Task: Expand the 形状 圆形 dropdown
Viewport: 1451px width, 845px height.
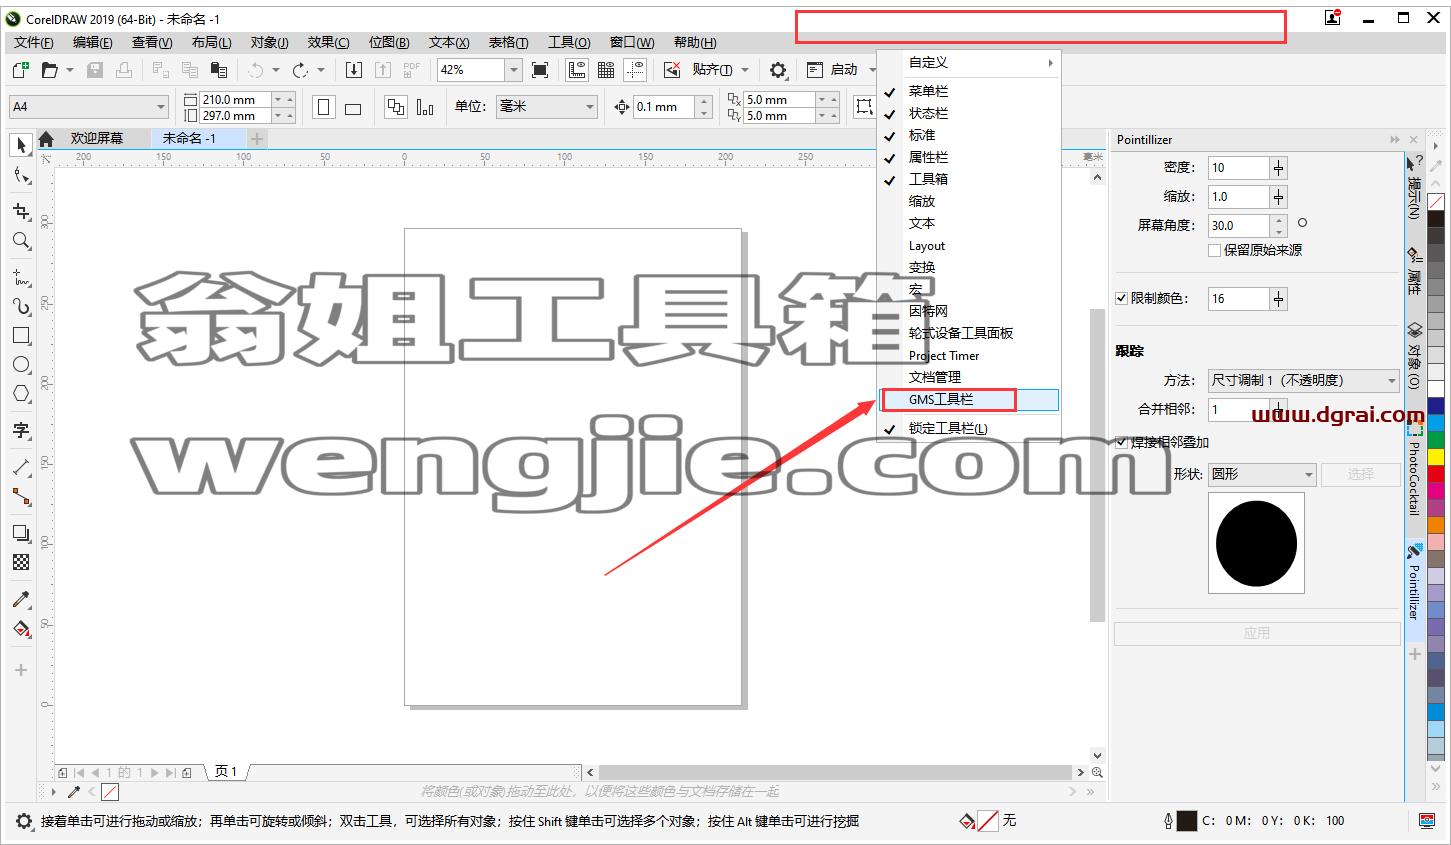Action: click(x=1262, y=474)
